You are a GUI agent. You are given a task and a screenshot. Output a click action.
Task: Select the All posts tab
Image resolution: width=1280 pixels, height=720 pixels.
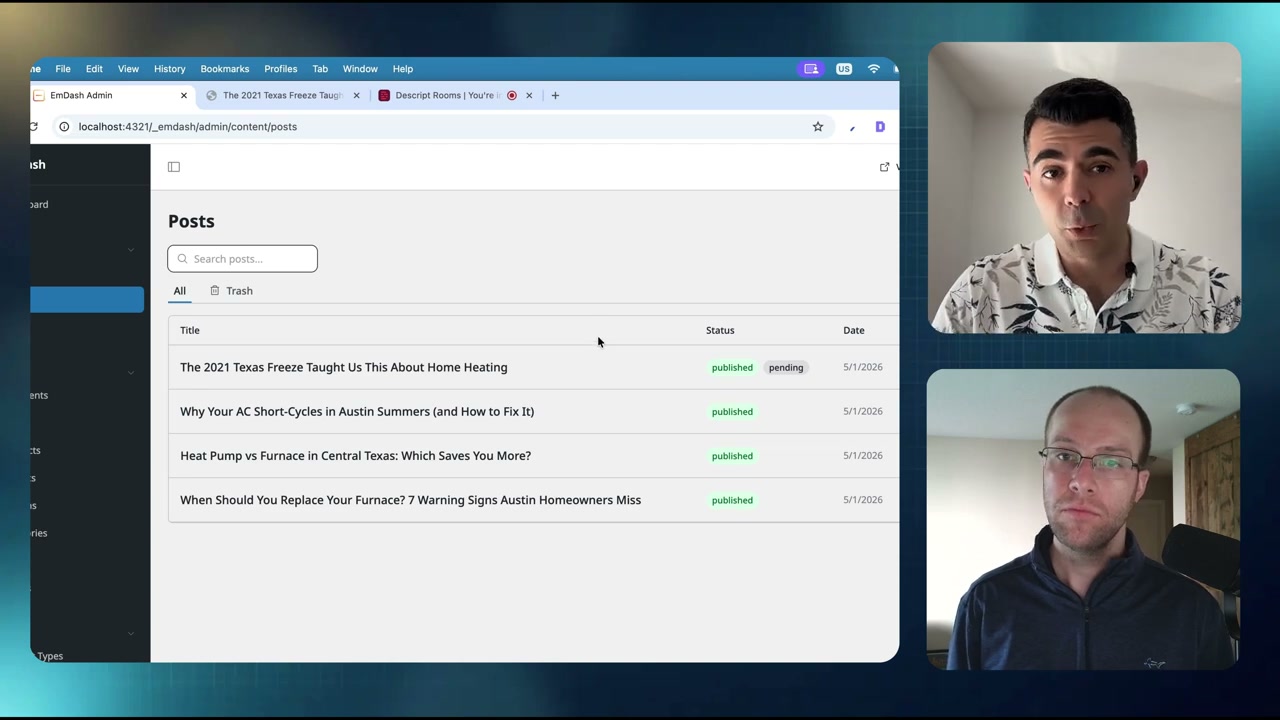point(180,291)
